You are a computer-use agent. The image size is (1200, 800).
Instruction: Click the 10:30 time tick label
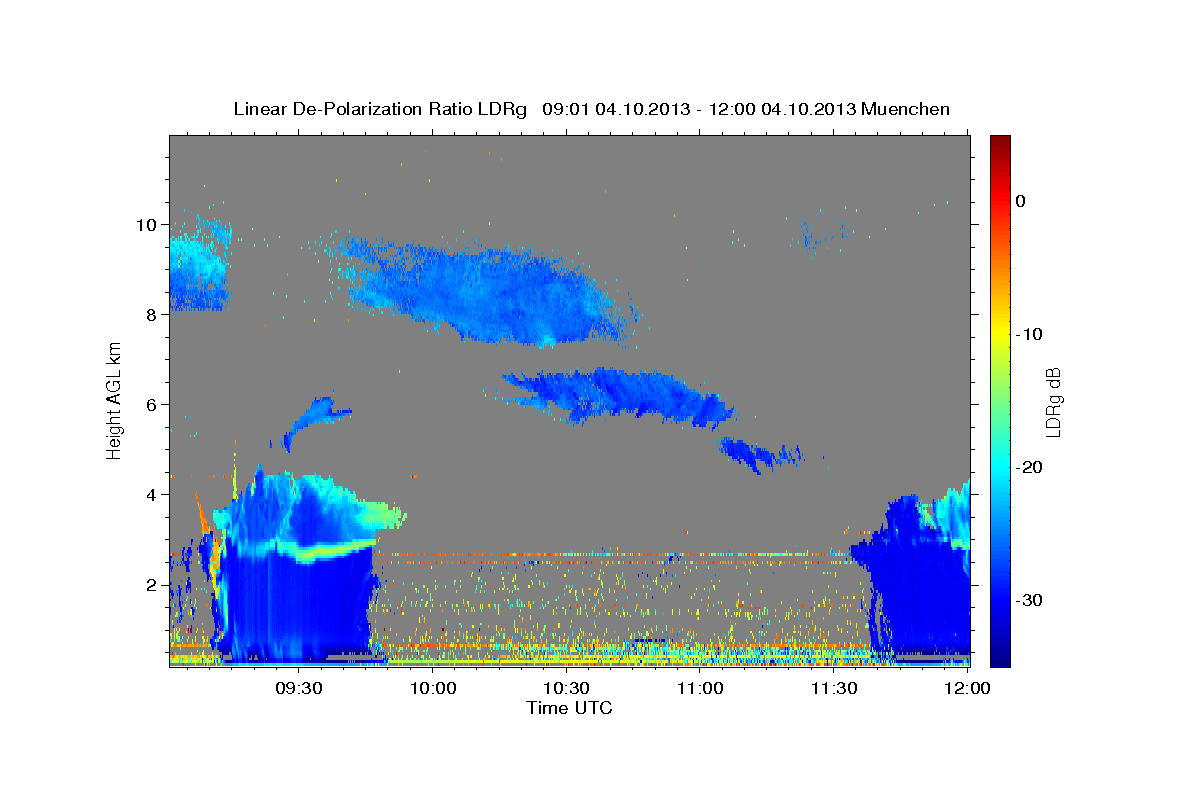(566, 688)
